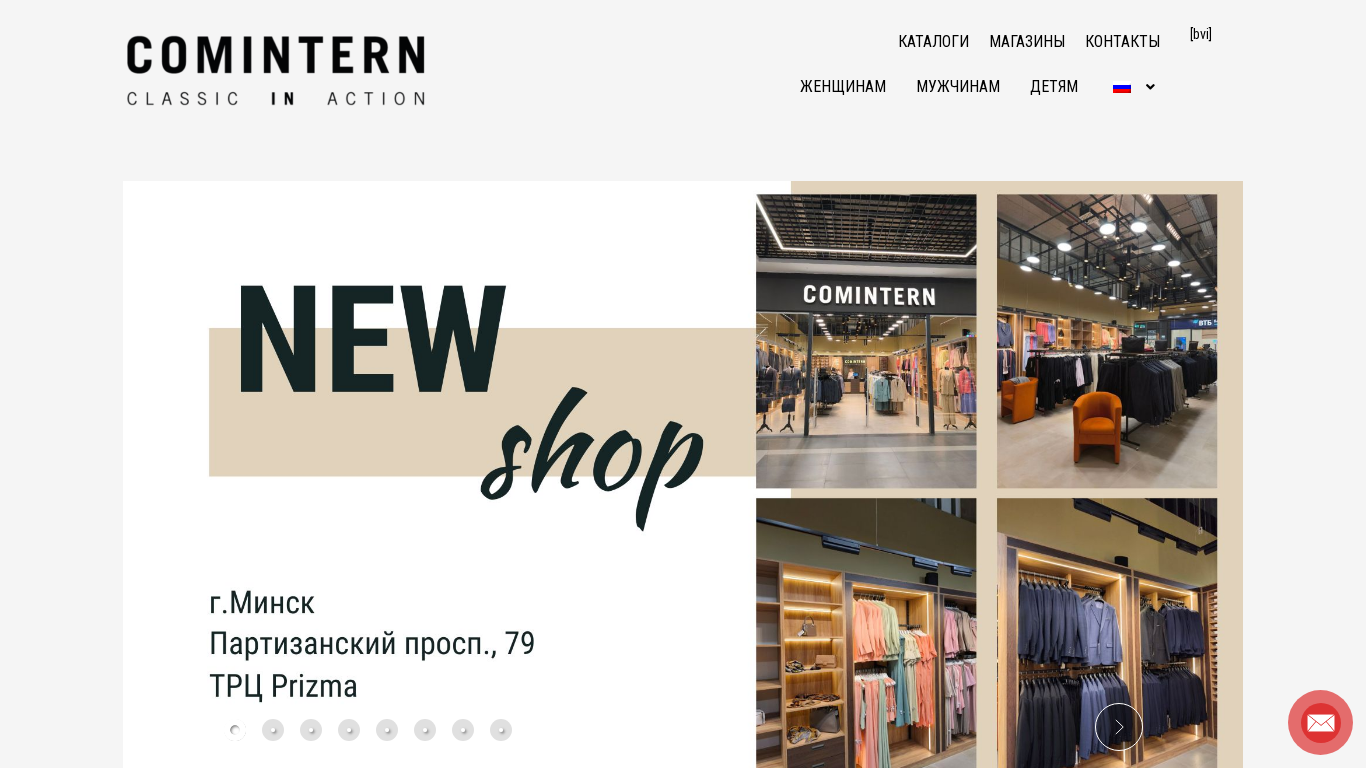Click the photo with orange armchair

pyautogui.click(x=1107, y=341)
